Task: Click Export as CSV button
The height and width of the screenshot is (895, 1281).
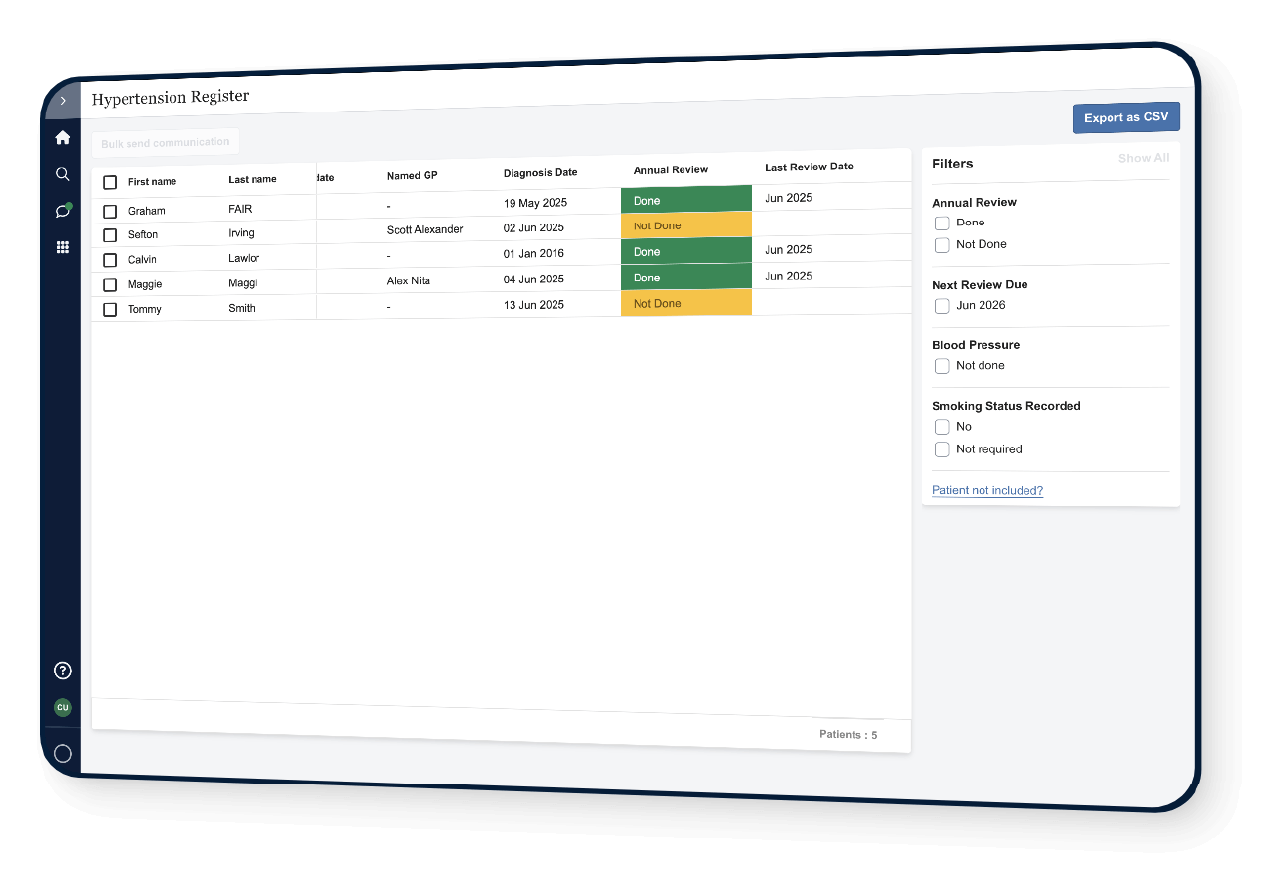Action: tap(1126, 117)
